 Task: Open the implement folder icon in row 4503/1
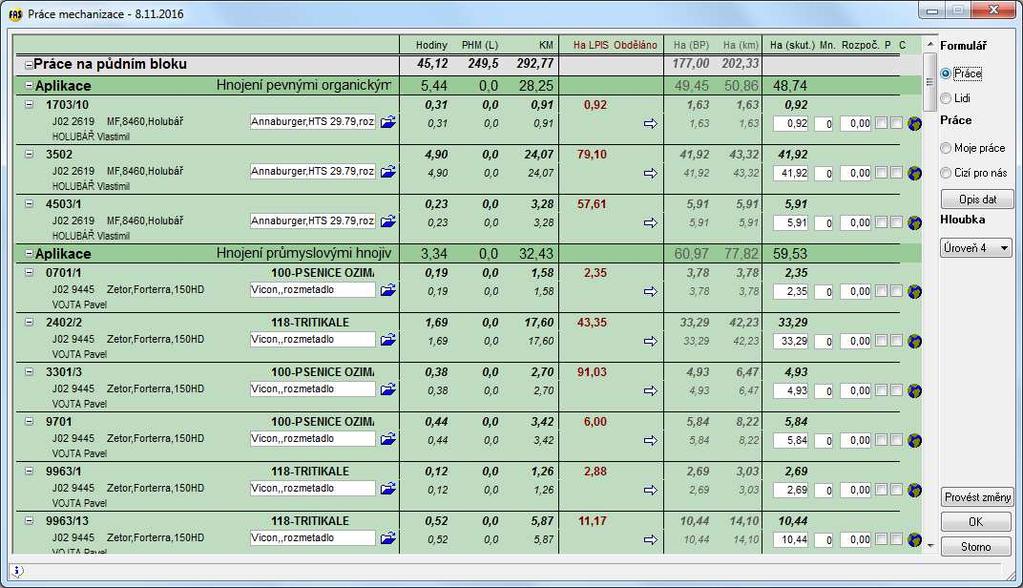388,221
